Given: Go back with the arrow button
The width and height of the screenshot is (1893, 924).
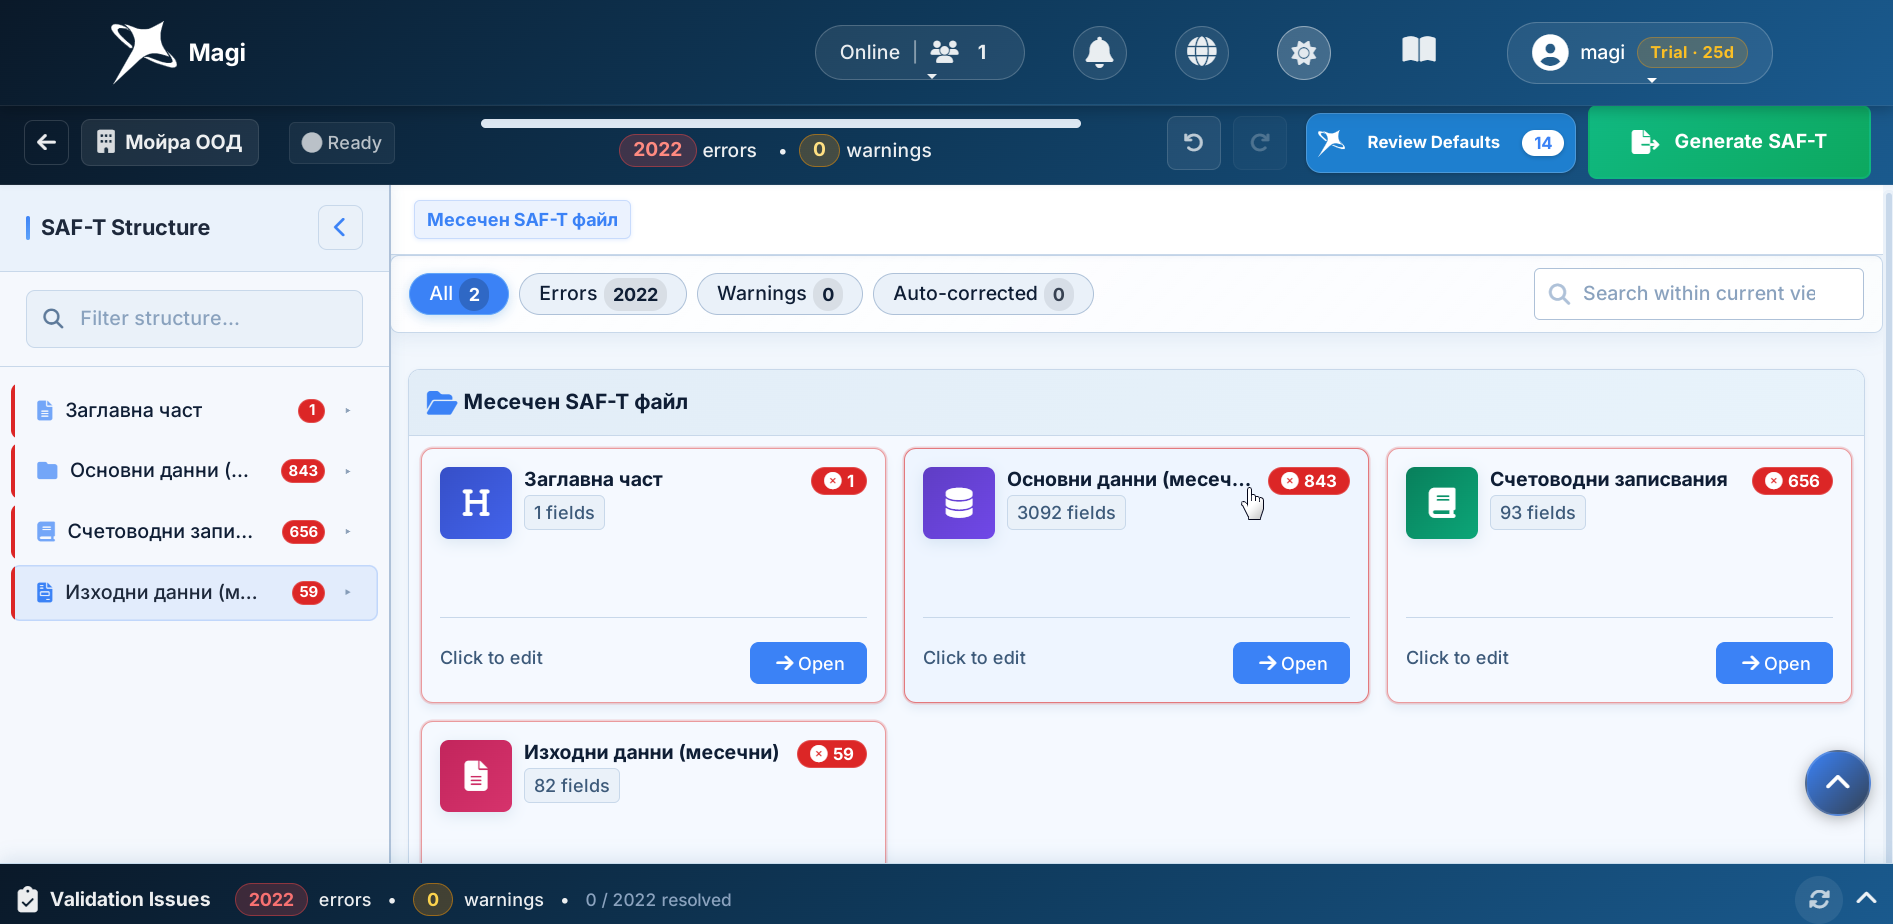Looking at the screenshot, I should tap(47, 142).
